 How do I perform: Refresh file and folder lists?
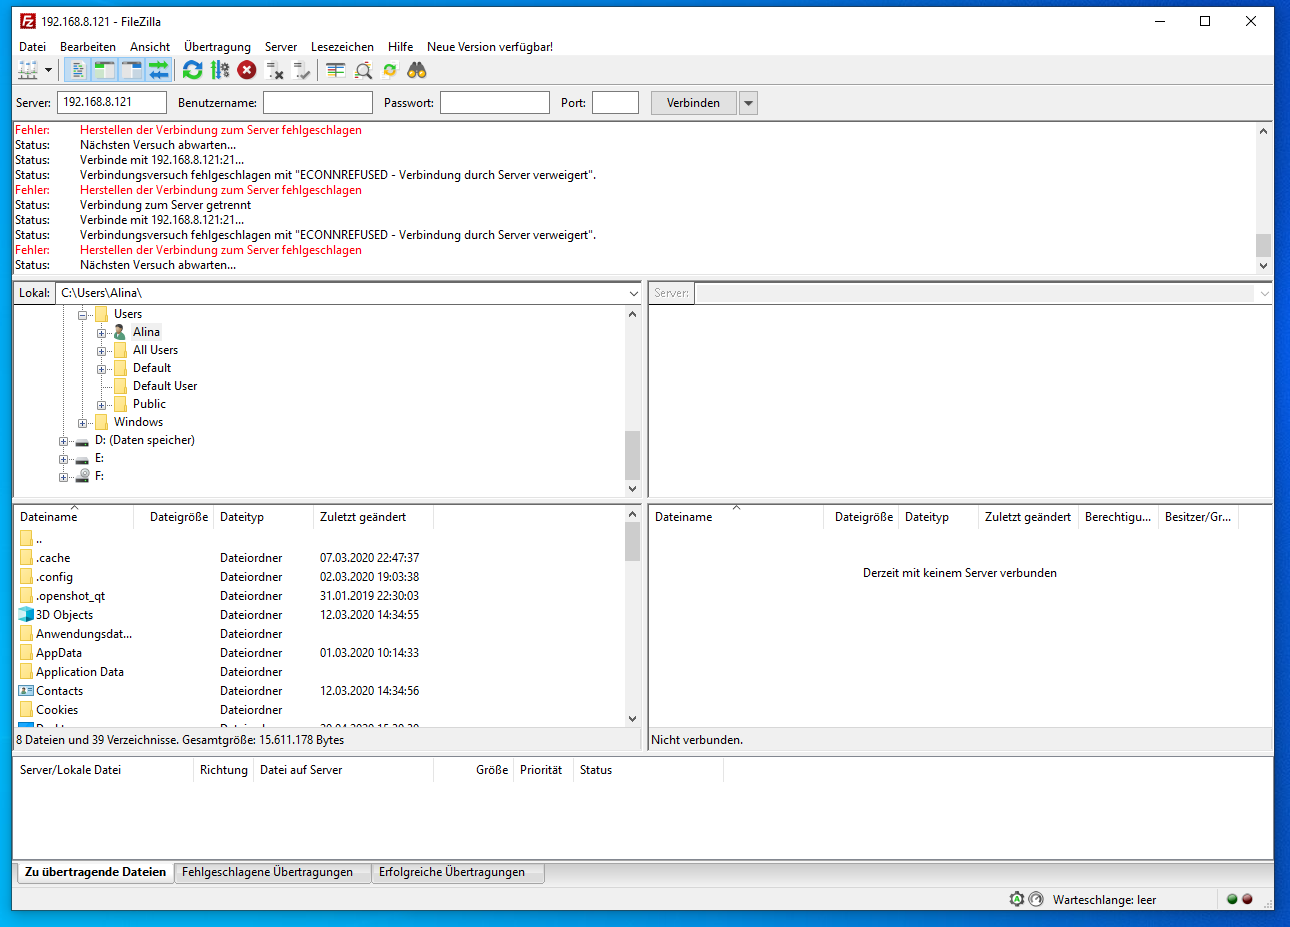tap(193, 70)
